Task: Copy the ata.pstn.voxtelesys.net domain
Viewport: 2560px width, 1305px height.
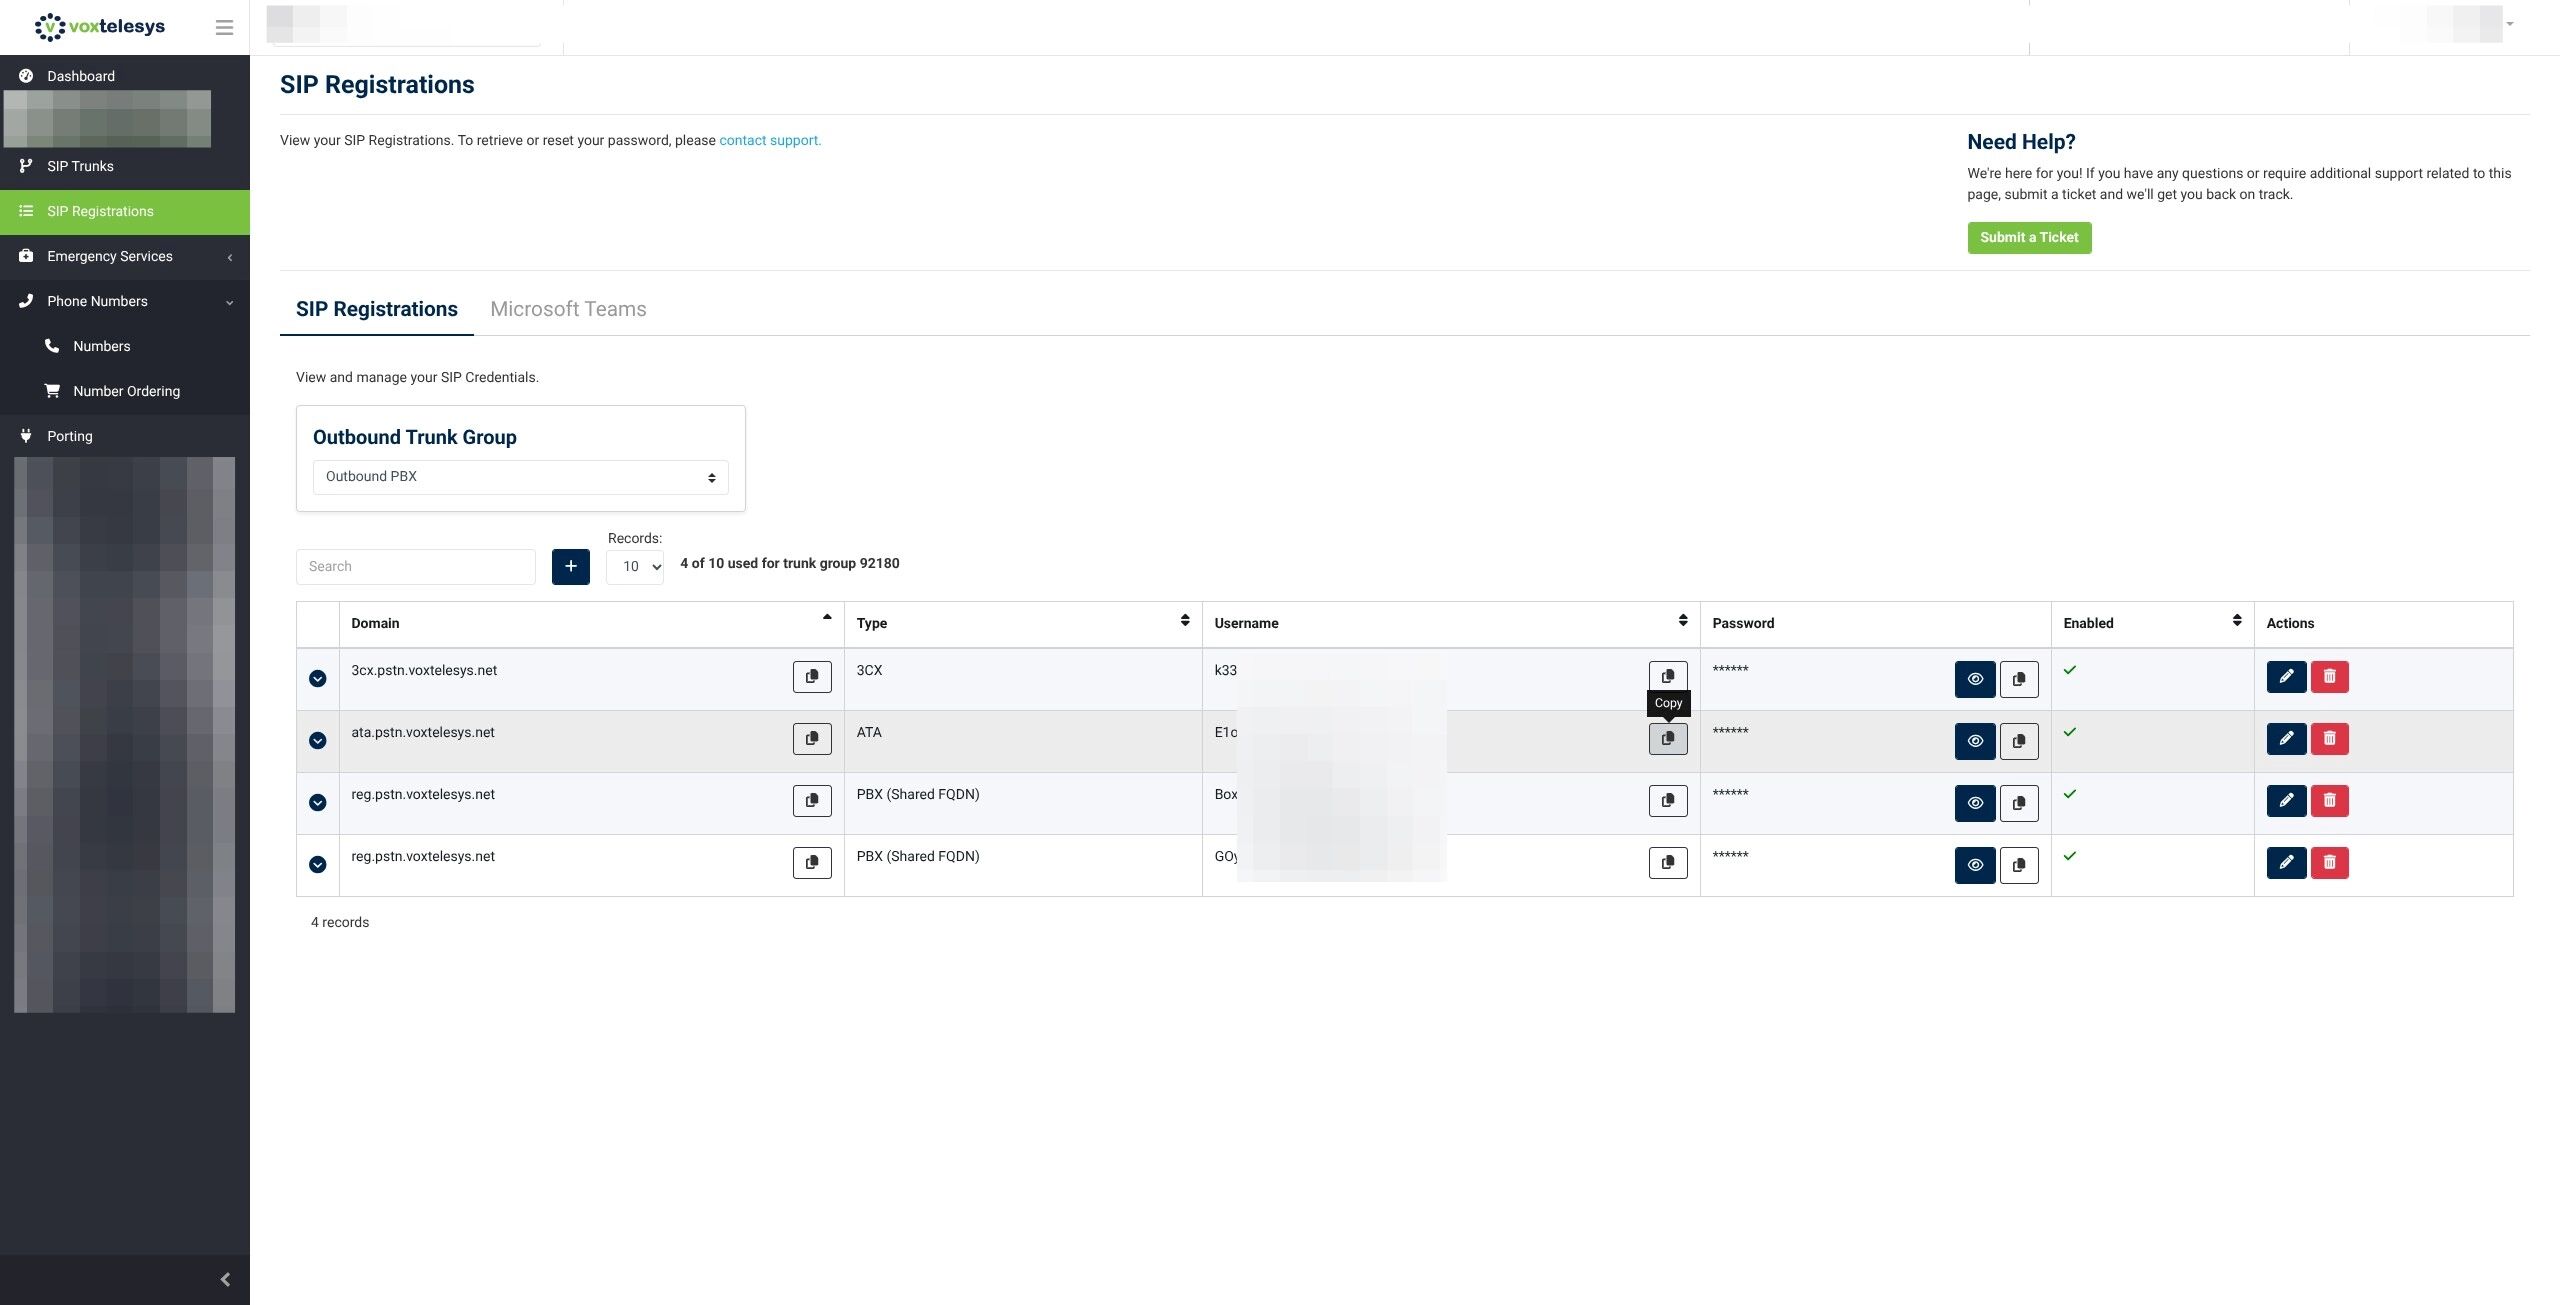Action: [x=812, y=739]
